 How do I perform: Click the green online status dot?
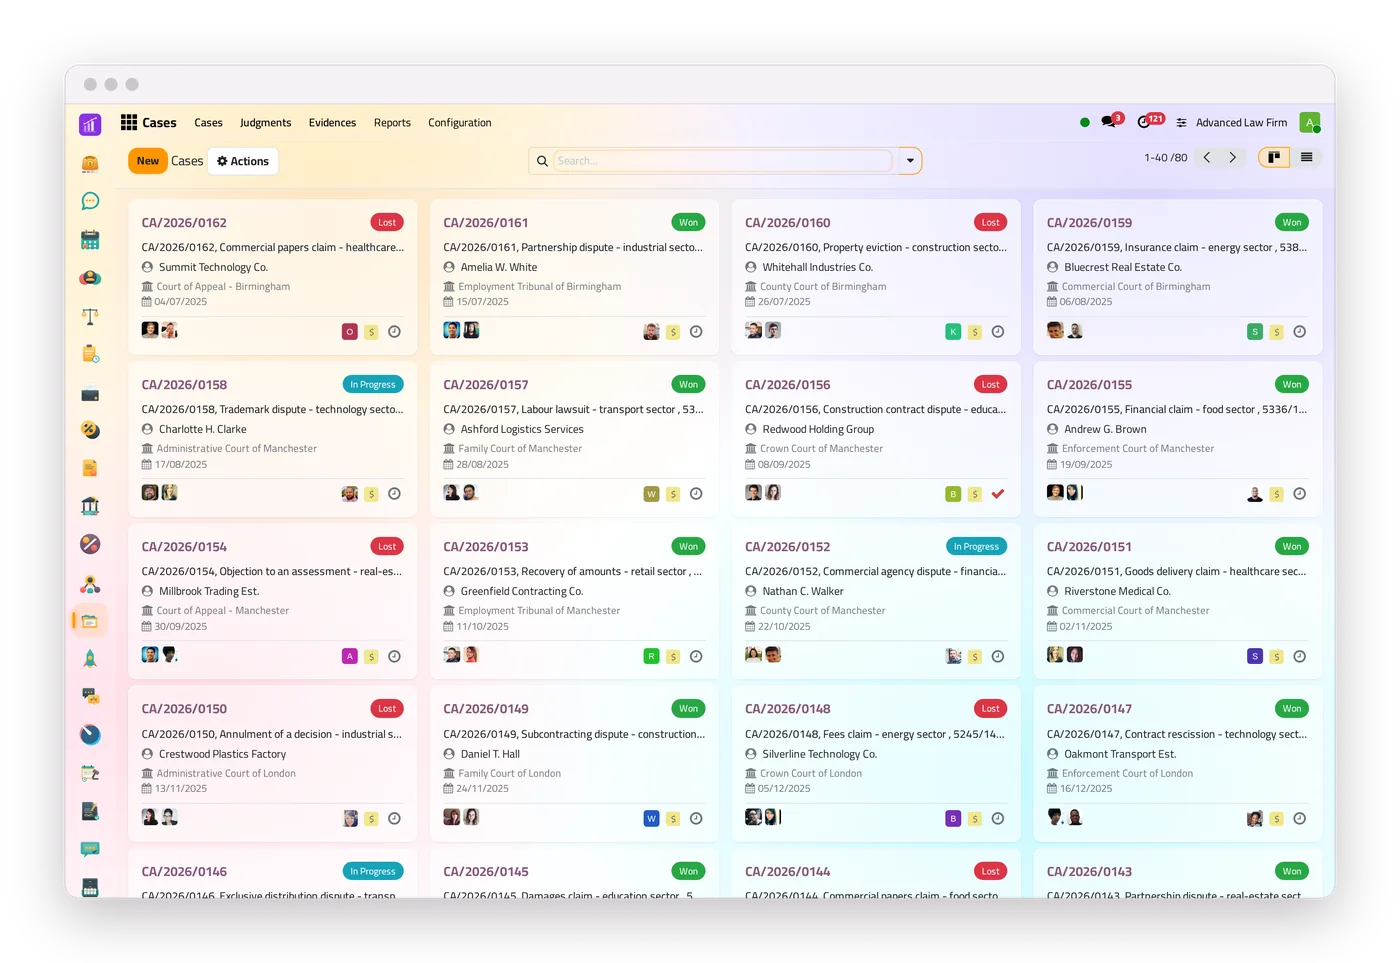(x=1085, y=123)
